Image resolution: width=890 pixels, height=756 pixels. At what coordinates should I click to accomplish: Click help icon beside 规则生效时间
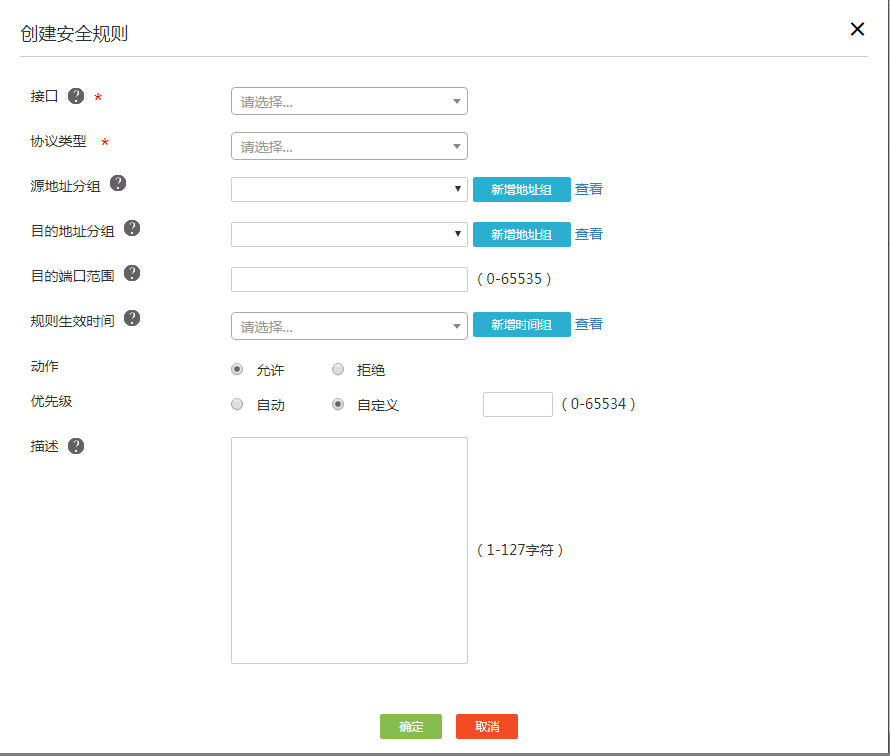131,319
